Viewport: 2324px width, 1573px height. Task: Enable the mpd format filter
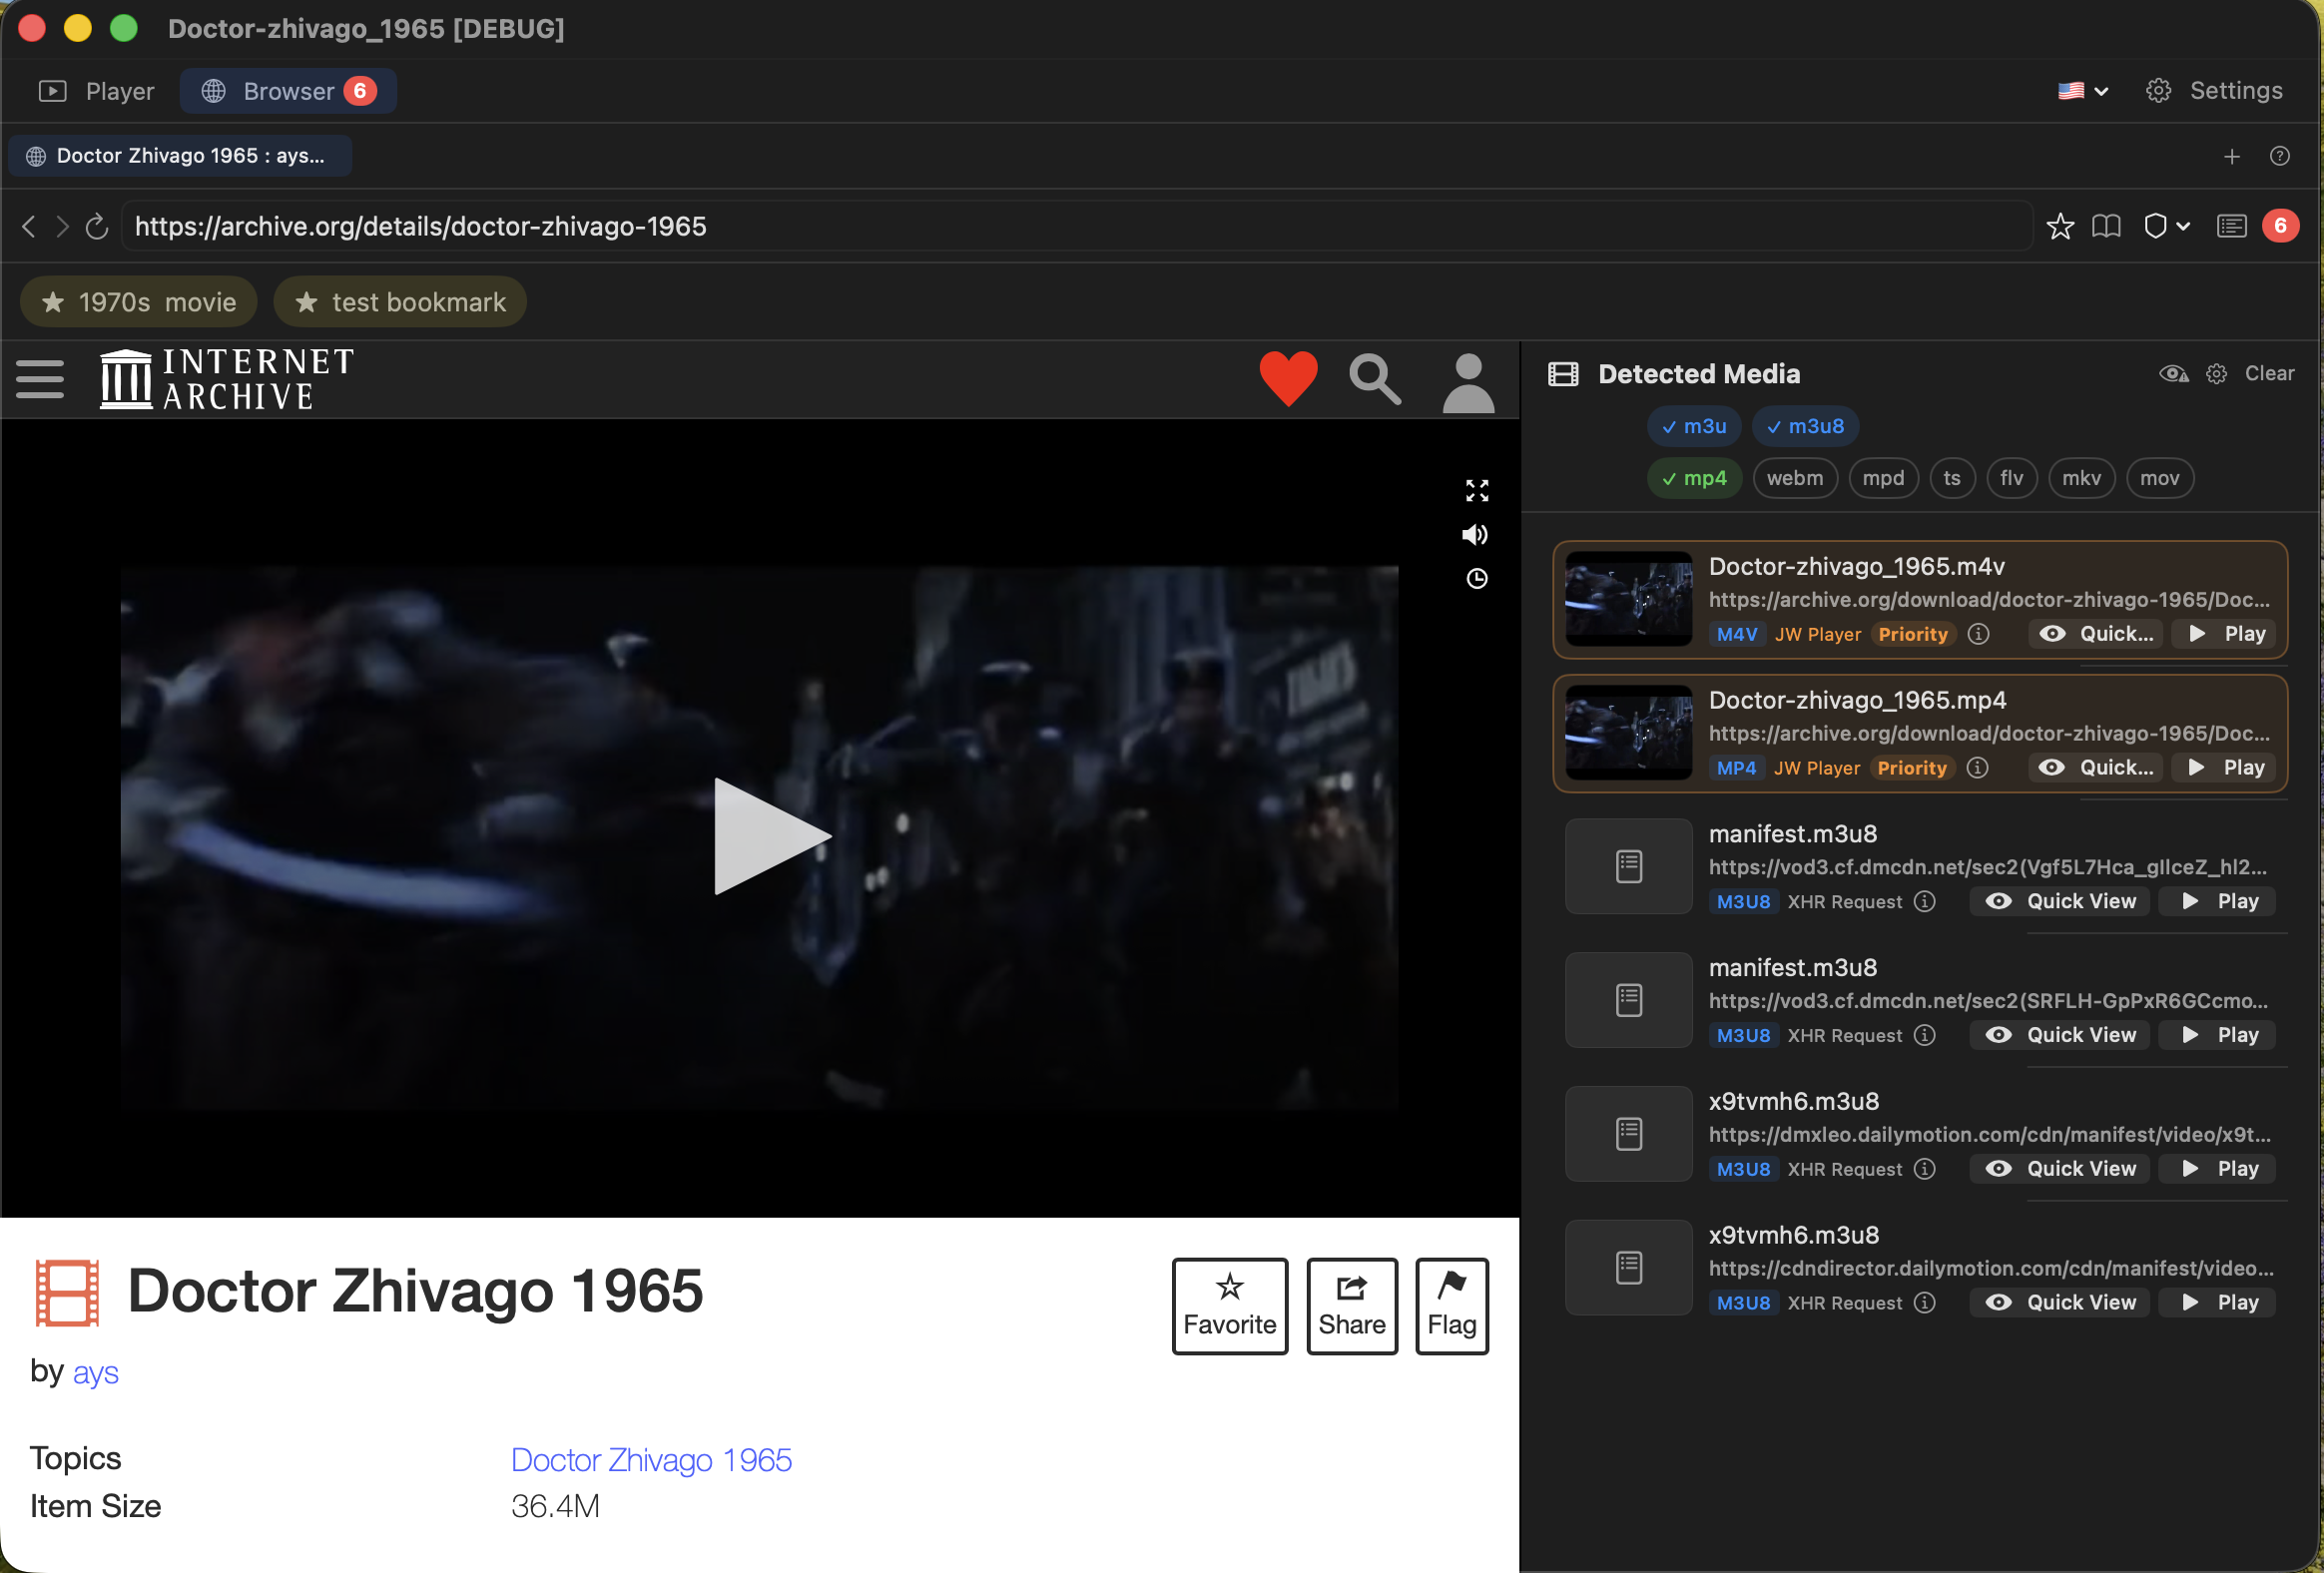click(1883, 478)
